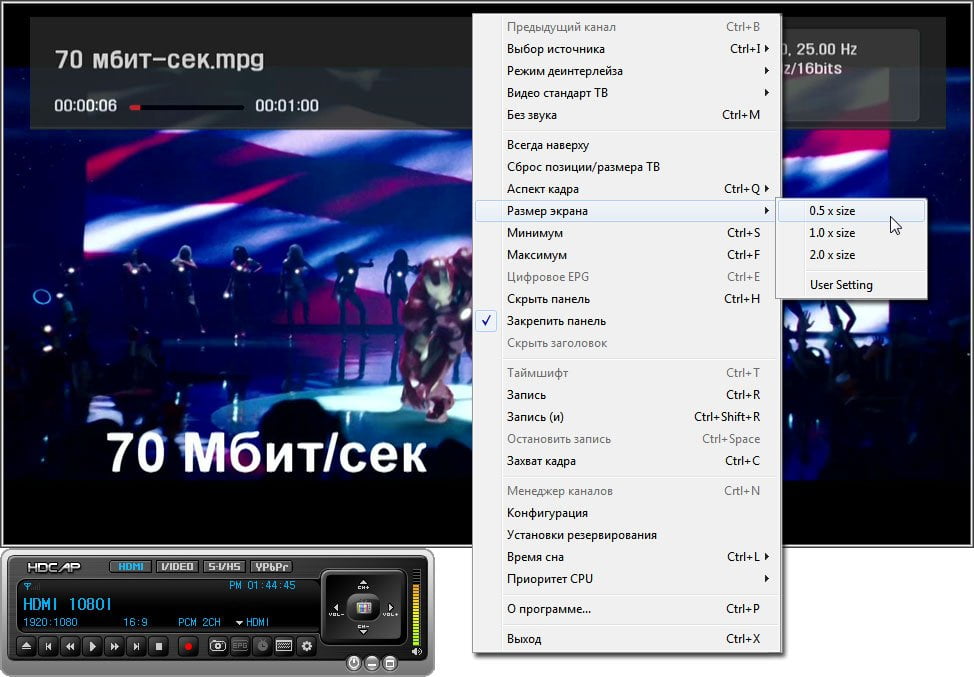Click the eject/open file button
This screenshot has height=677, width=974.
coord(27,647)
